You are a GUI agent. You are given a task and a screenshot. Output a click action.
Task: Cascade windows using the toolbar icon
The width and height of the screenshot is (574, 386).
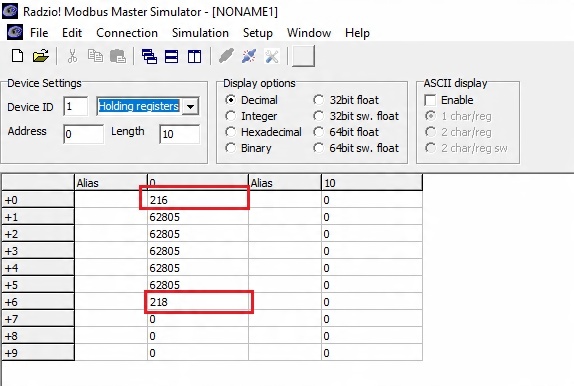click(x=149, y=57)
